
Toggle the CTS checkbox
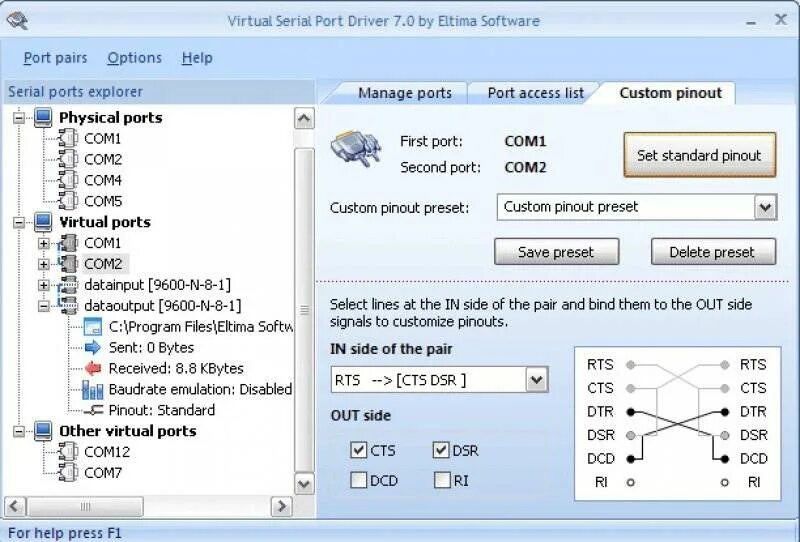point(359,450)
